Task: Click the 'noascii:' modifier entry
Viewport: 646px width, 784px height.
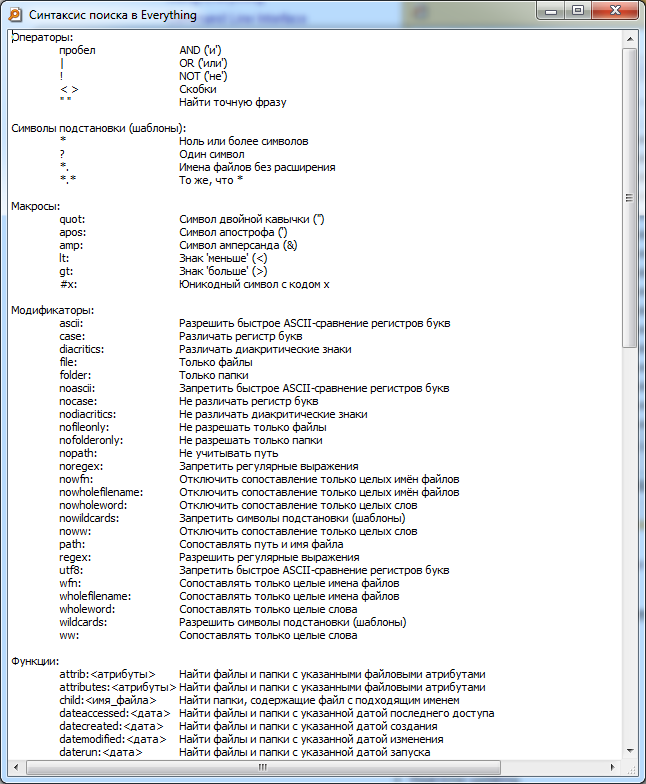Action: (x=77, y=388)
